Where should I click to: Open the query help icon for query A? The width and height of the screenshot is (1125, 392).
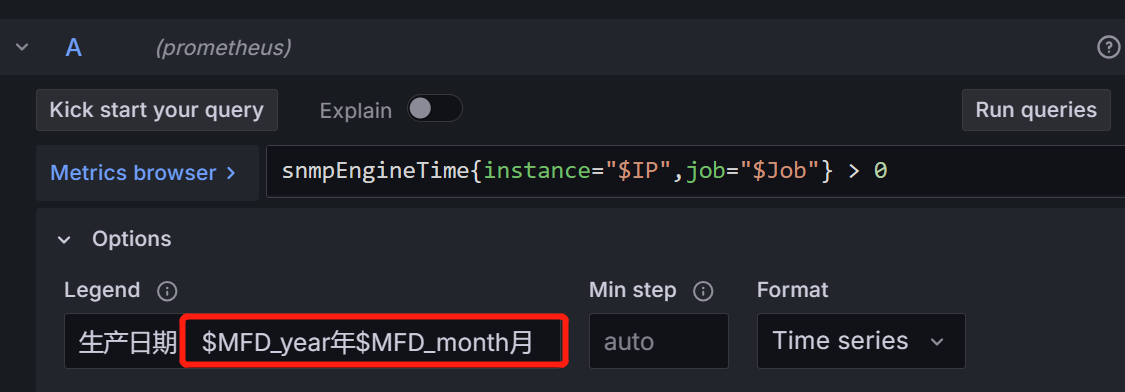click(x=1108, y=48)
